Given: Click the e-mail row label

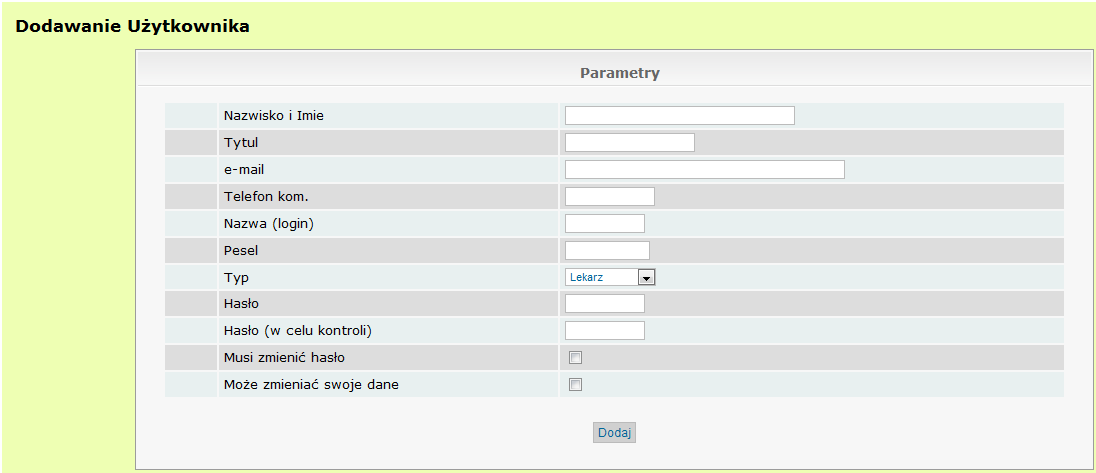Looking at the screenshot, I should pyautogui.click(x=244, y=170).
